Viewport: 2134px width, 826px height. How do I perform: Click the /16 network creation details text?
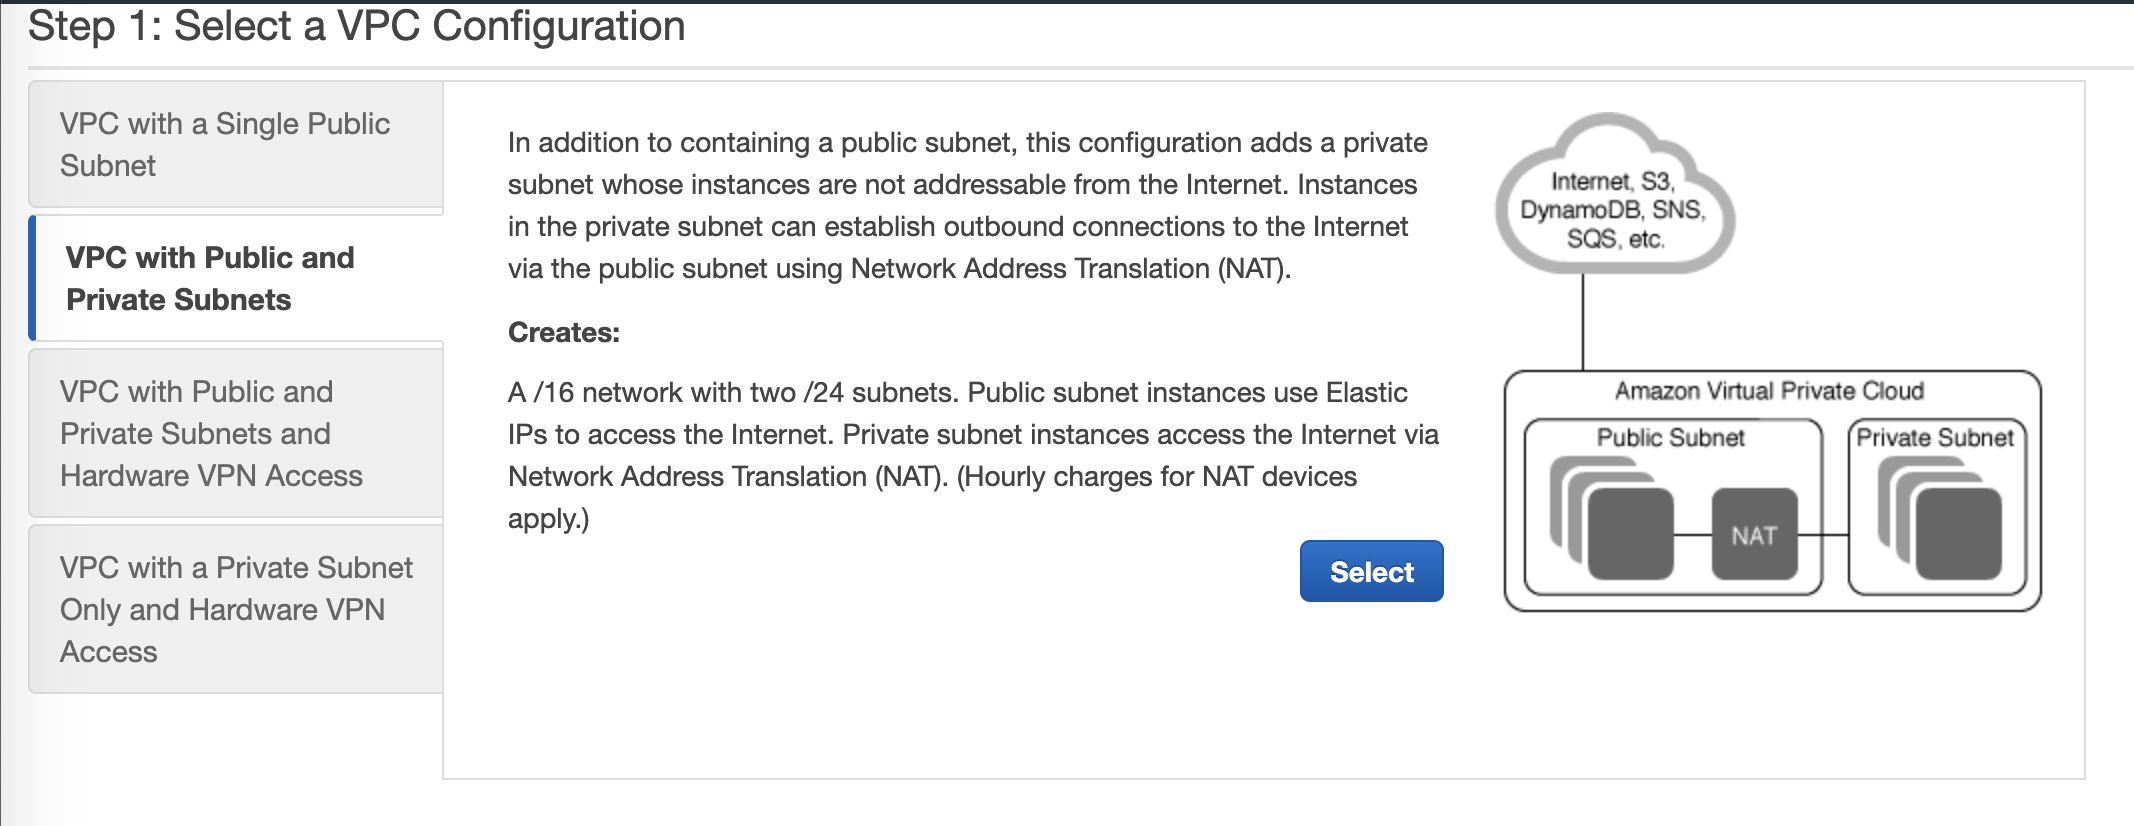(x=973, y=455)
